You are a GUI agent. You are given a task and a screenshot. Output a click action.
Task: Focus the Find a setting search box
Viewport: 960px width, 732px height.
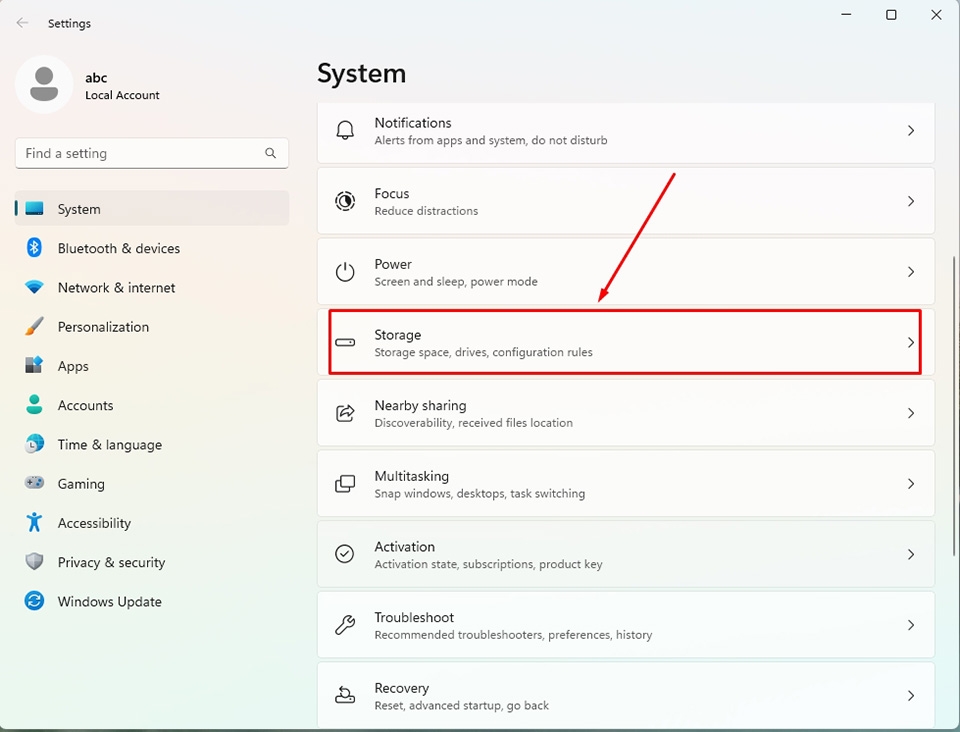pyautogui.click(x=152, y=153)
